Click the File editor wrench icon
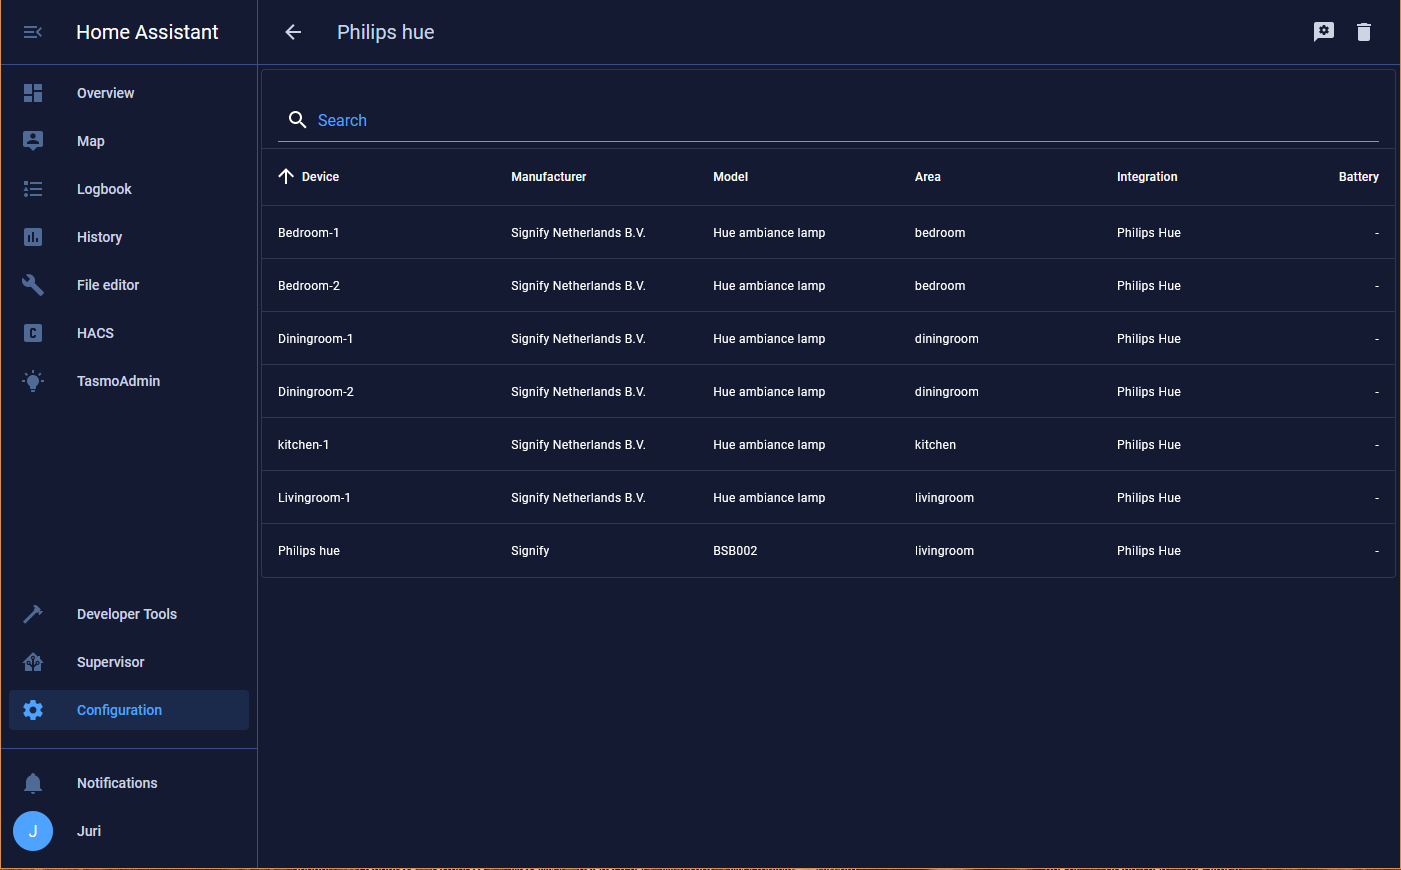1401x870 pixels. pyautogui.click(x=33, y=285)
